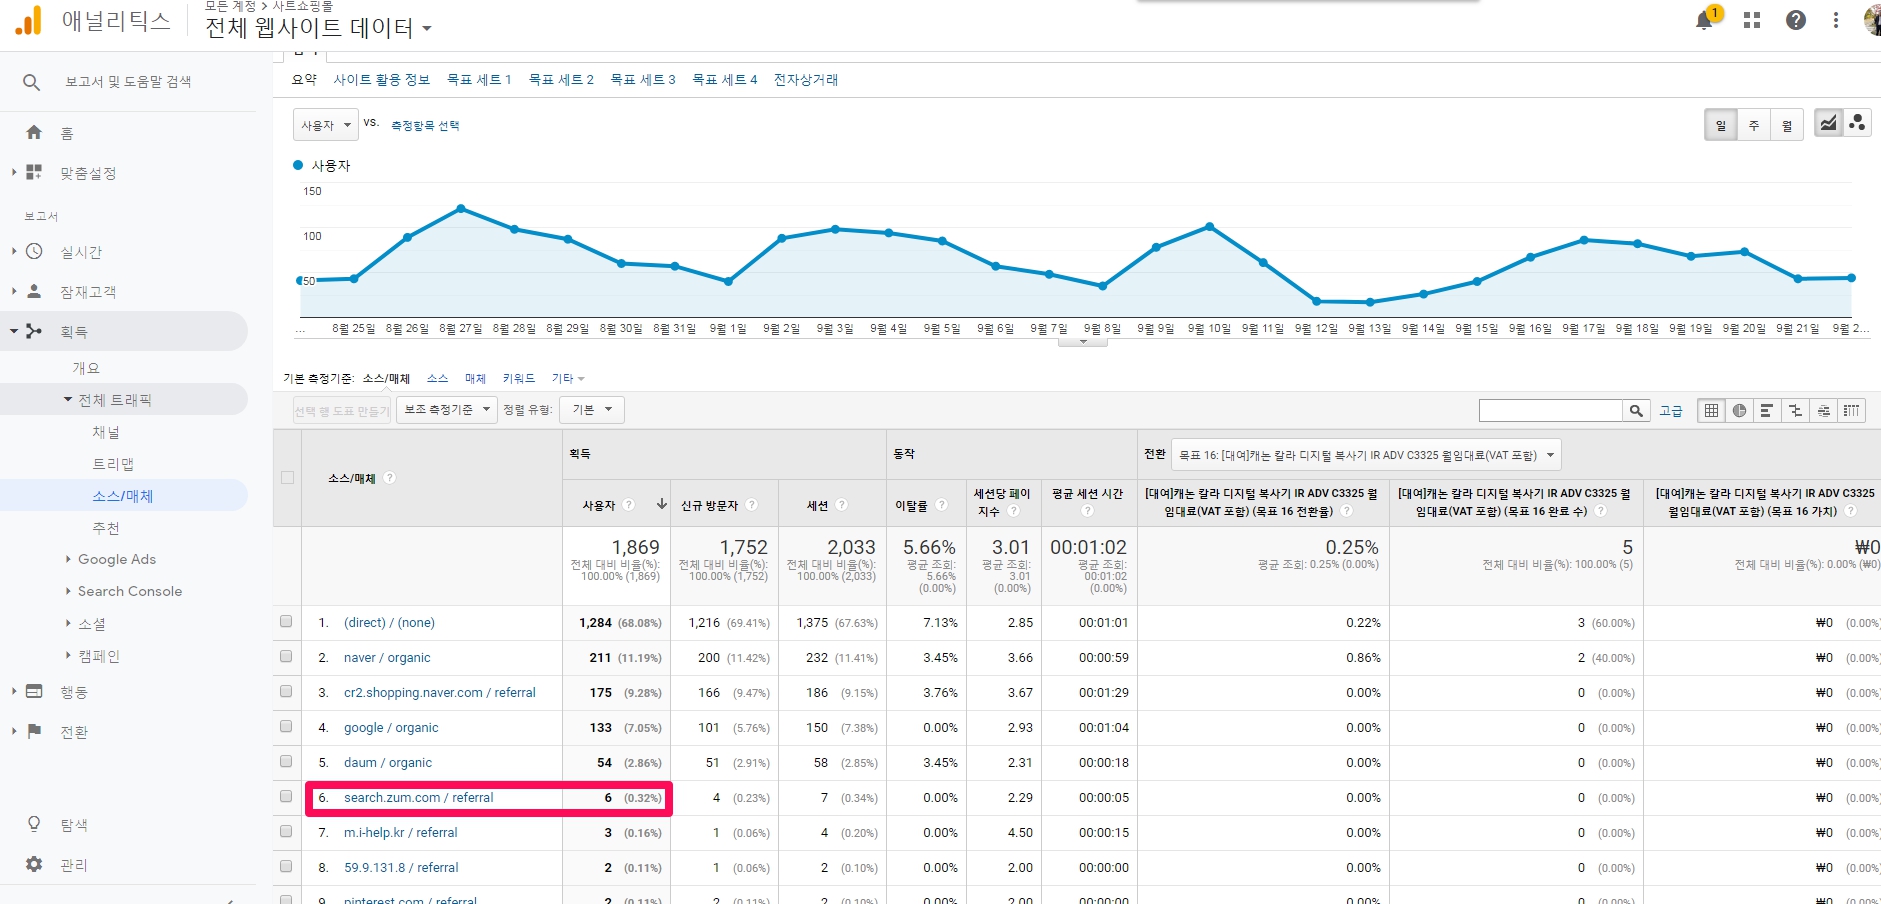Screen dimensions: 1881x904
Task: Open the notifications bell icon
Action: (x=1704, y=21)
